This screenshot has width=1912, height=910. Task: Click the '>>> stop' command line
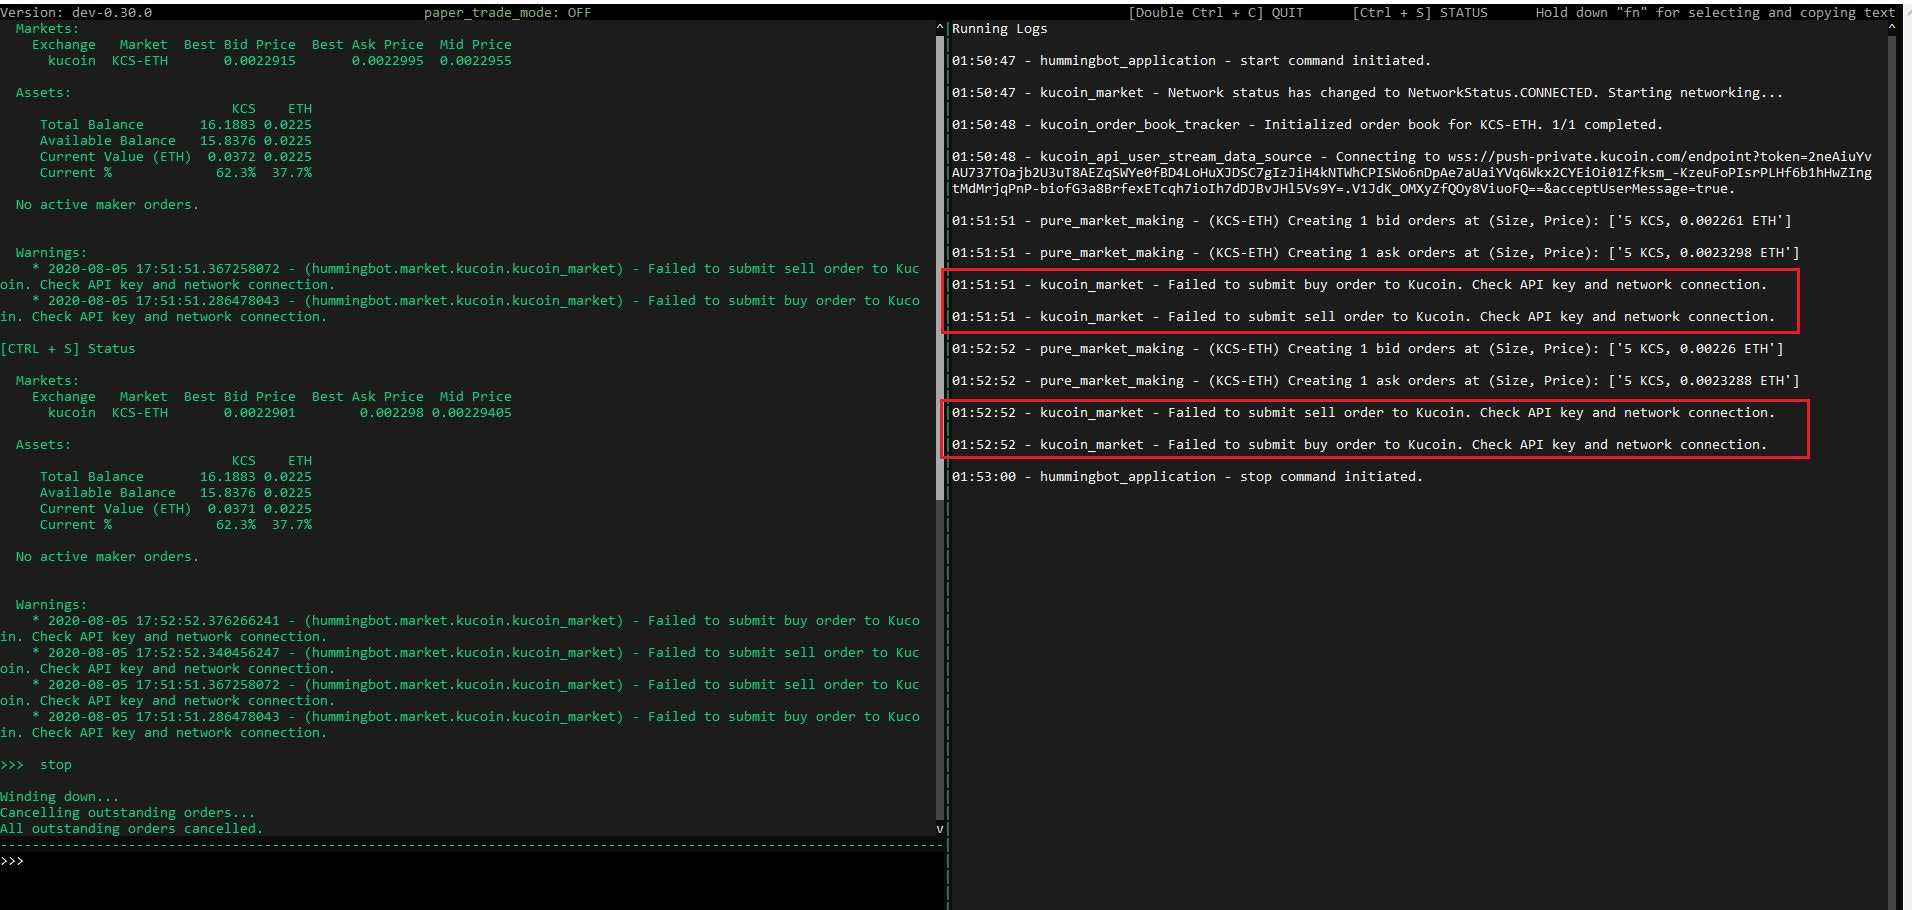[36, 765]
